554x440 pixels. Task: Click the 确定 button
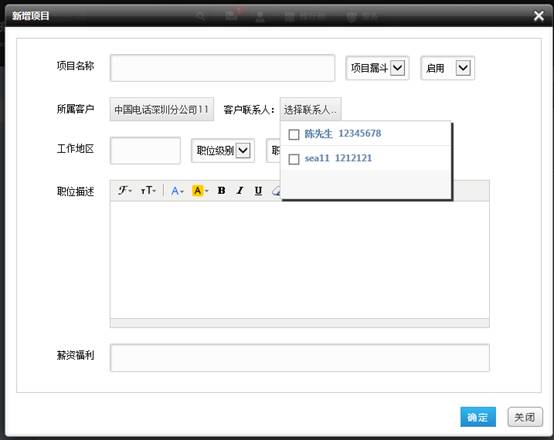(478, 417)
